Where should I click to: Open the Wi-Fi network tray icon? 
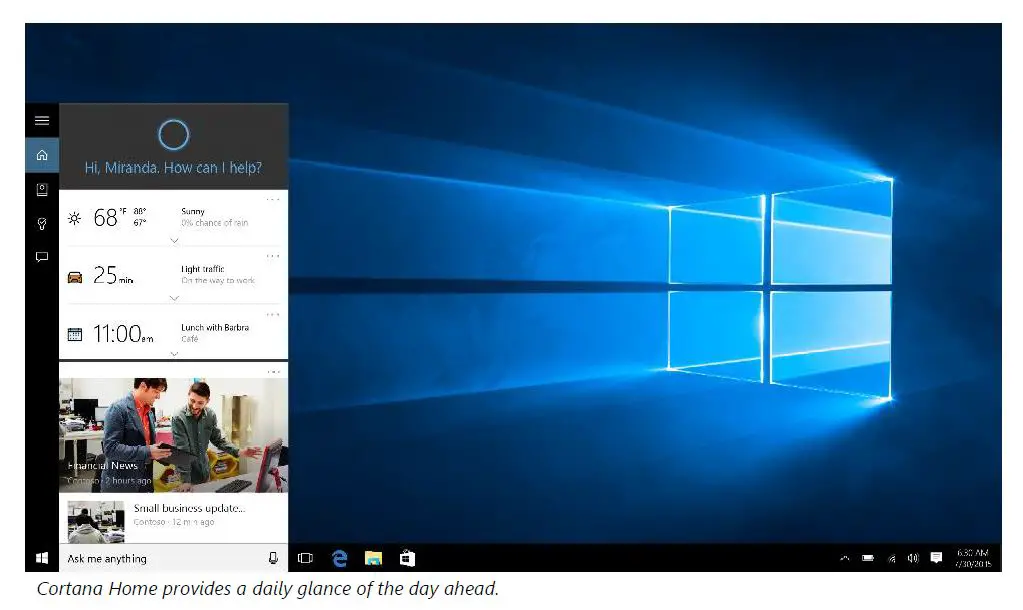pyautogui.click(x=891, y=558)
